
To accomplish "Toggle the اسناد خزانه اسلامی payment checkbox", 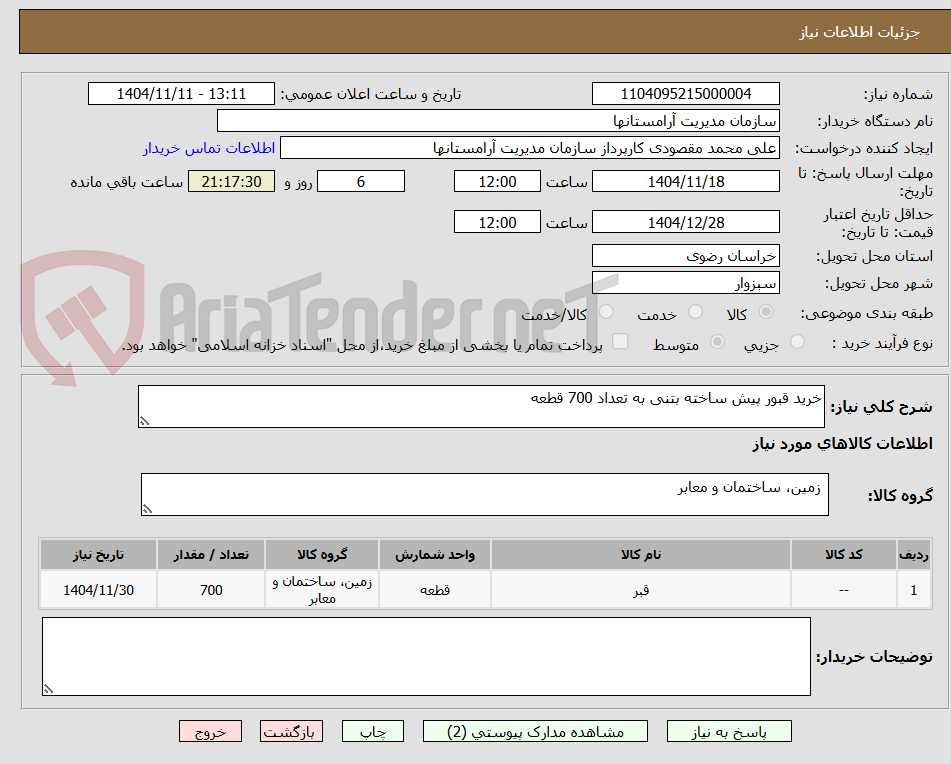I will [x=620, y=341].
